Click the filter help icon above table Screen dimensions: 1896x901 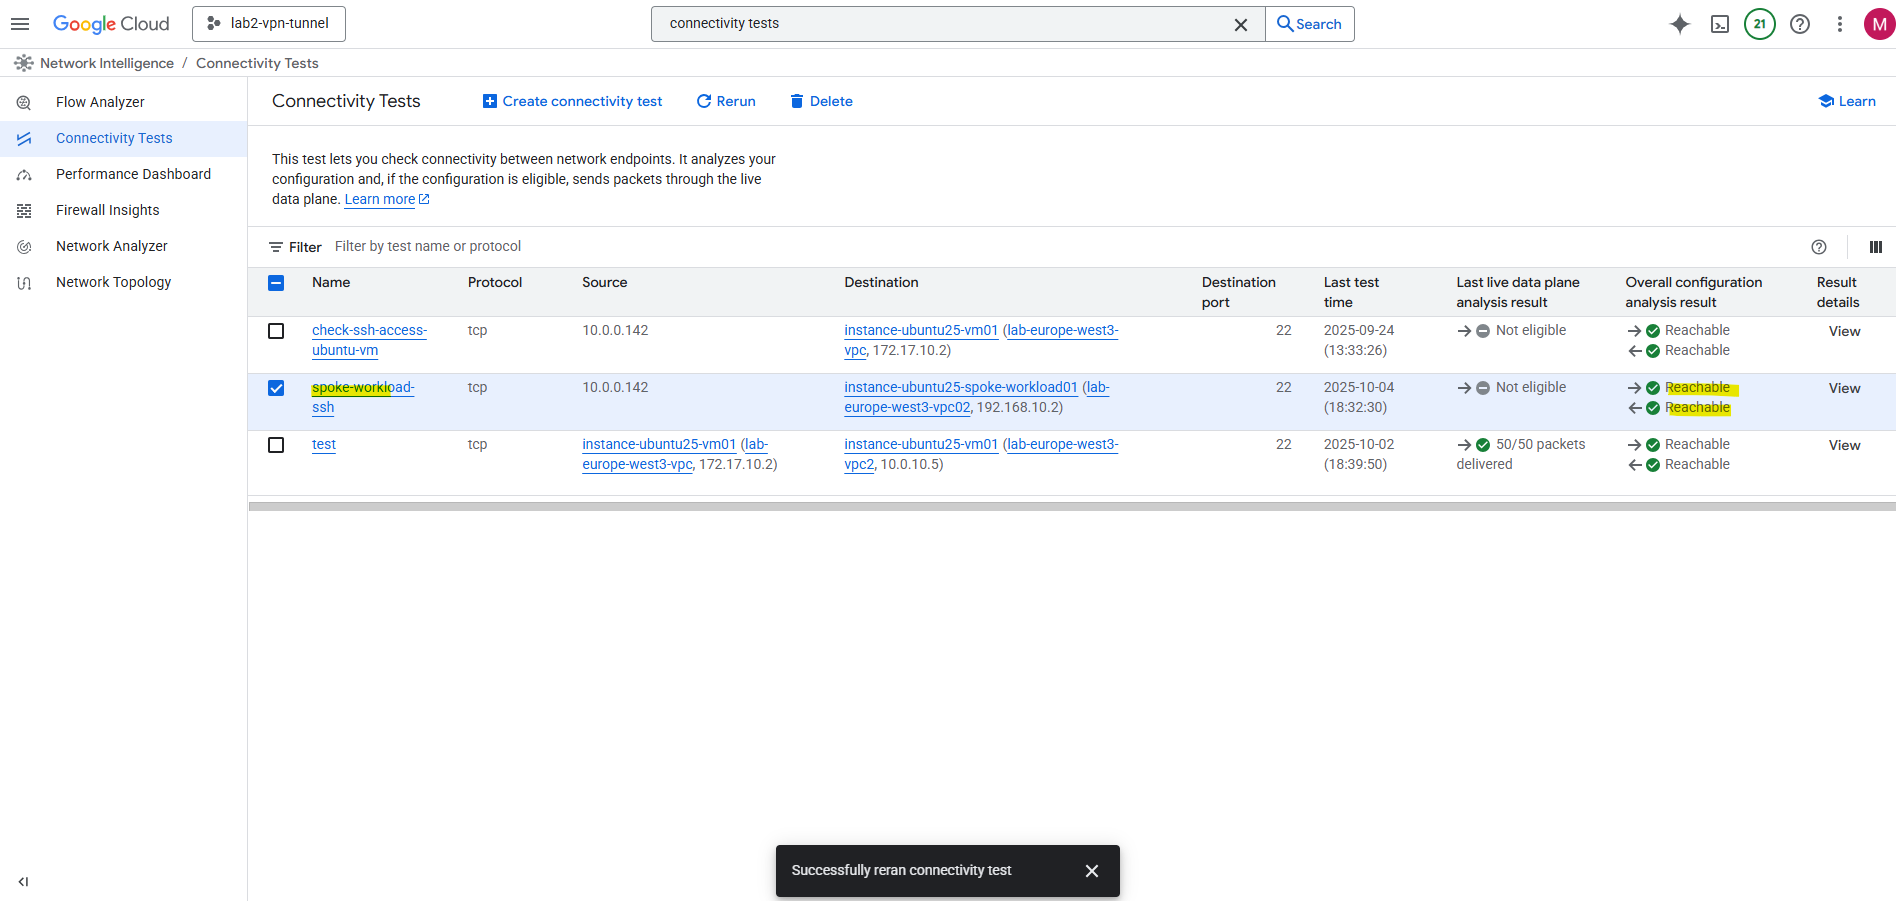tap(1819, 247)
